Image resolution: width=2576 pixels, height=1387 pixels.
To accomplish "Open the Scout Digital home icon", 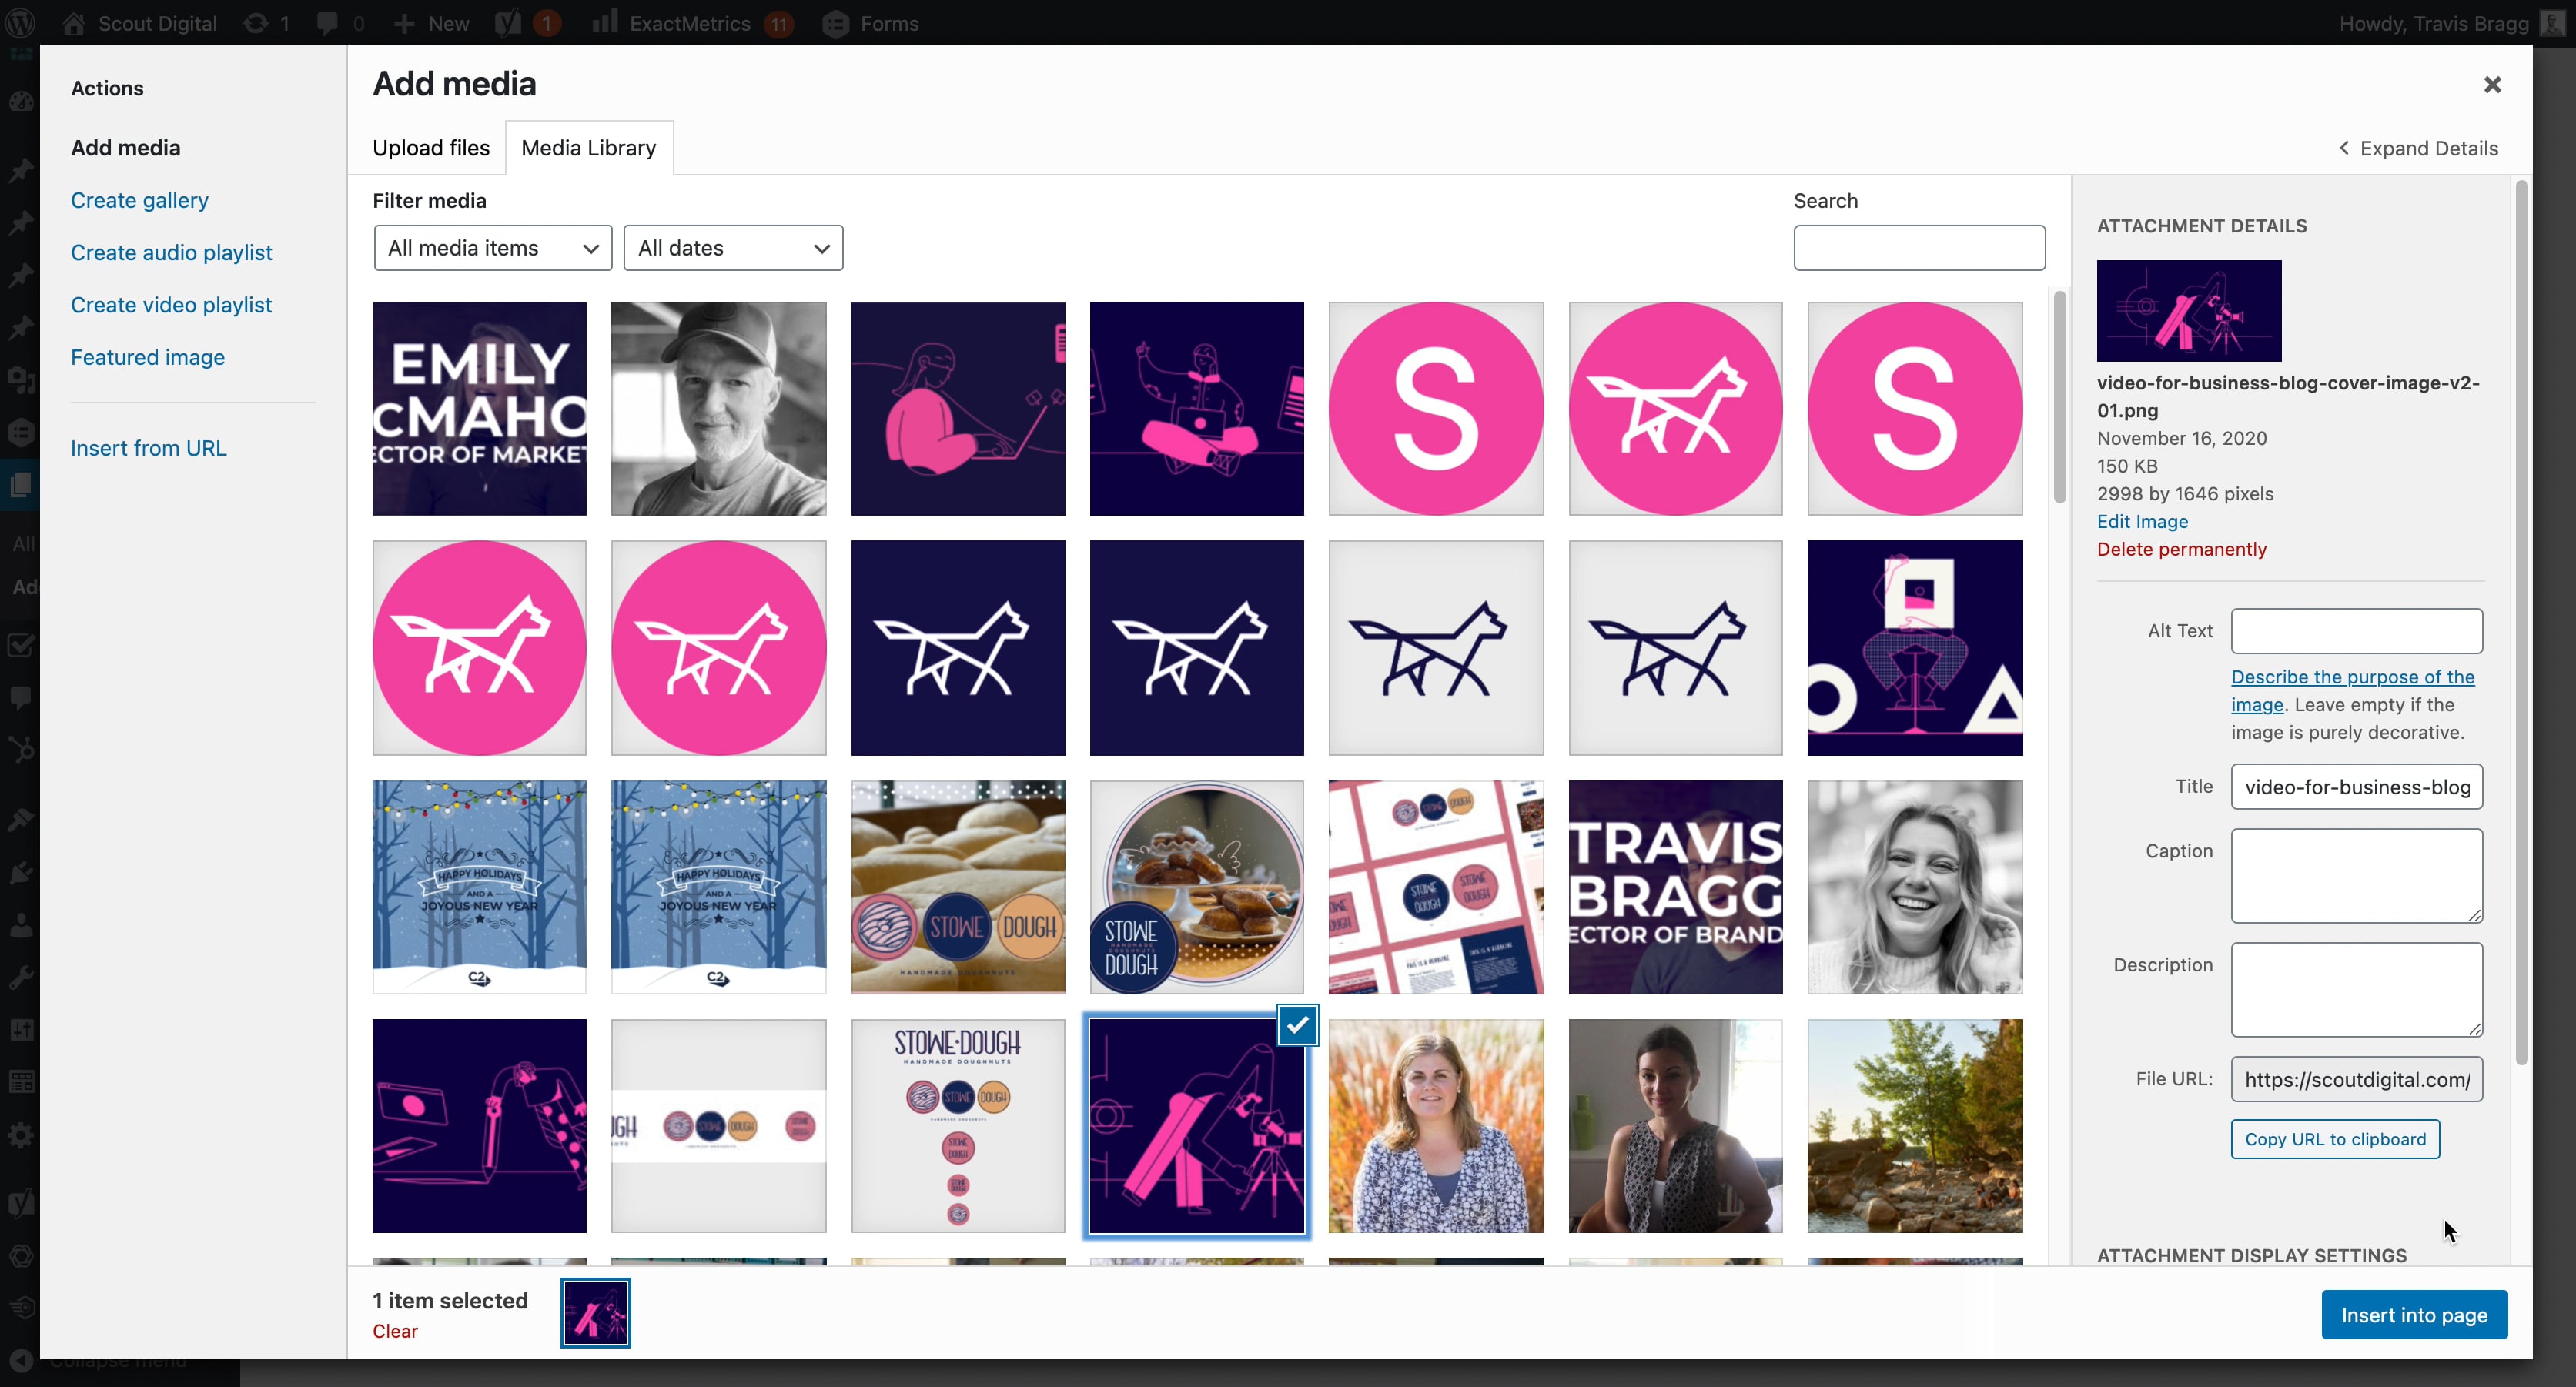I will click(x=74, y=23).
